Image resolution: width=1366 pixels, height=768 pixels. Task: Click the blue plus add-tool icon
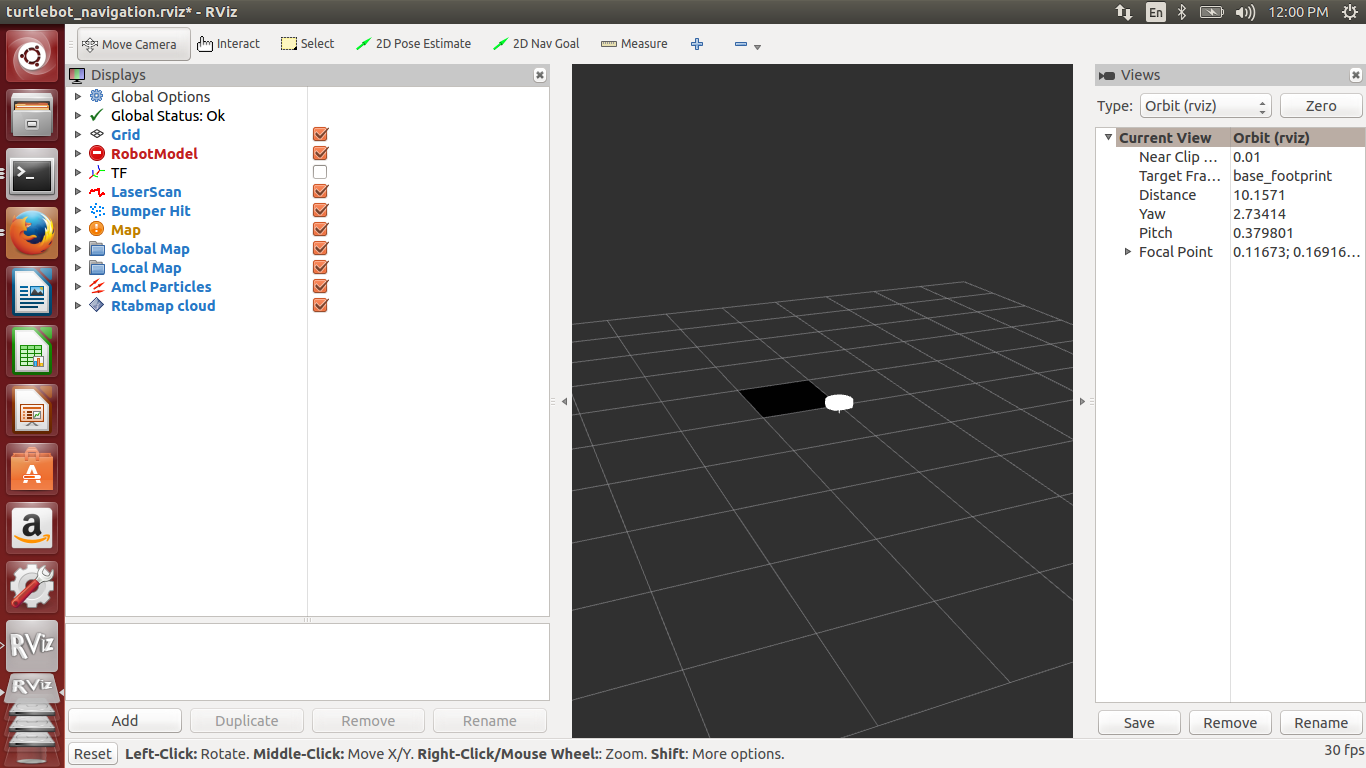coord(697,44)
